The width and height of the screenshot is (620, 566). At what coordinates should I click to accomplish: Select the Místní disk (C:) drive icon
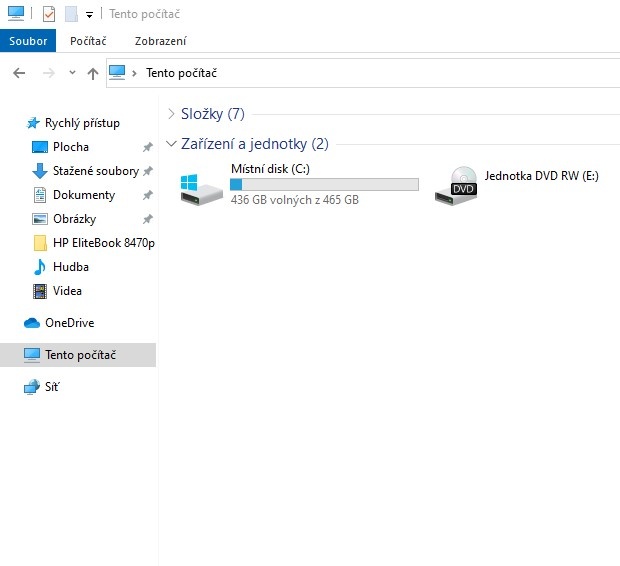202,189
